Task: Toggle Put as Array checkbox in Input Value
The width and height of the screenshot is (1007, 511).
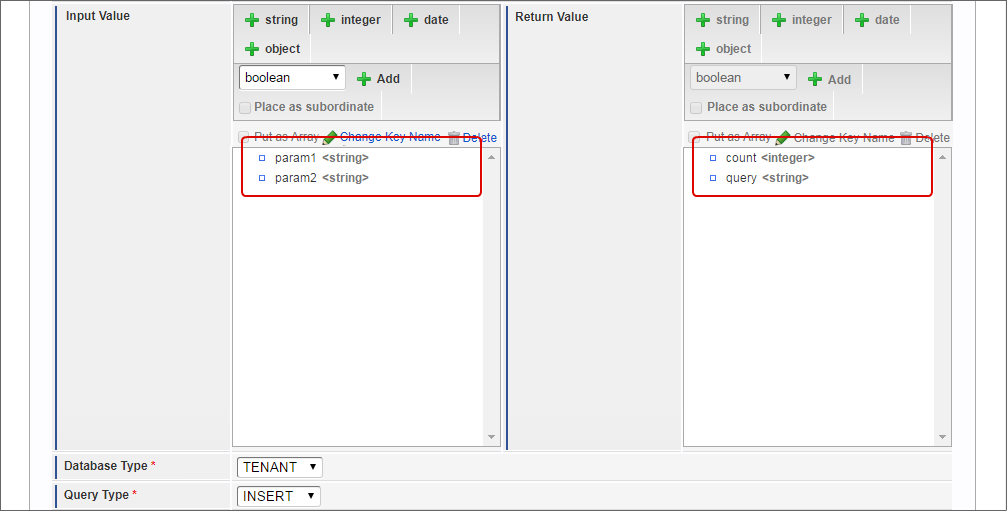Action: tap(245, 137)
